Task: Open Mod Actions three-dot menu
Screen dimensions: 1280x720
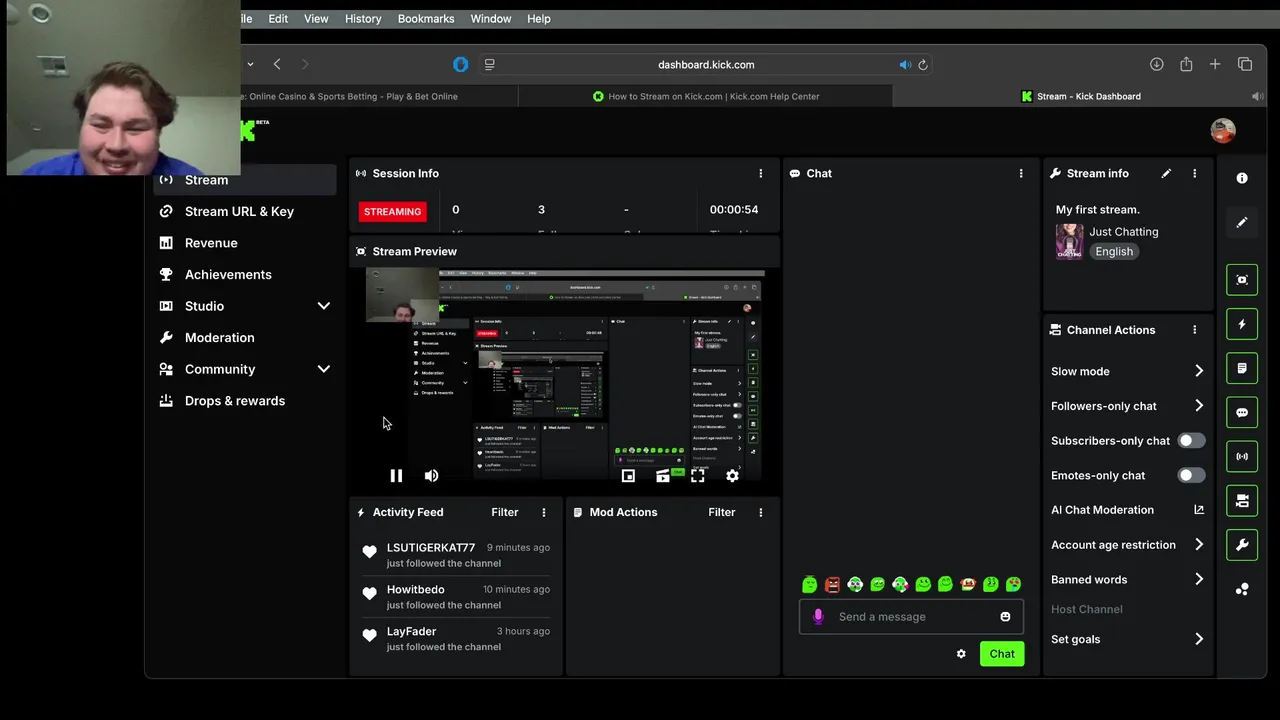Action: coord(761,512)
